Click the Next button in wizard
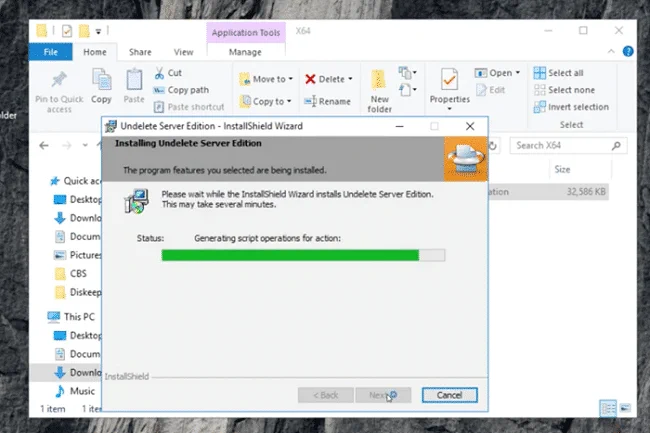Viewport: 650px width, 433px height. point(383,395)
